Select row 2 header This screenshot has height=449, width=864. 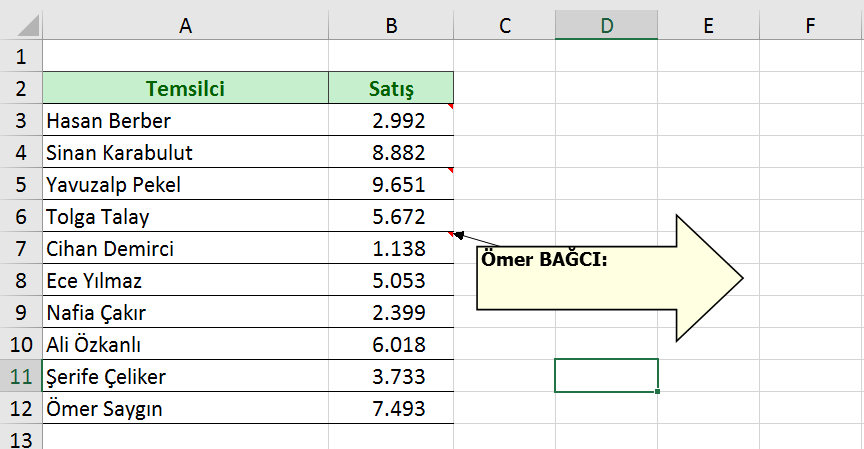pos(20,89)
